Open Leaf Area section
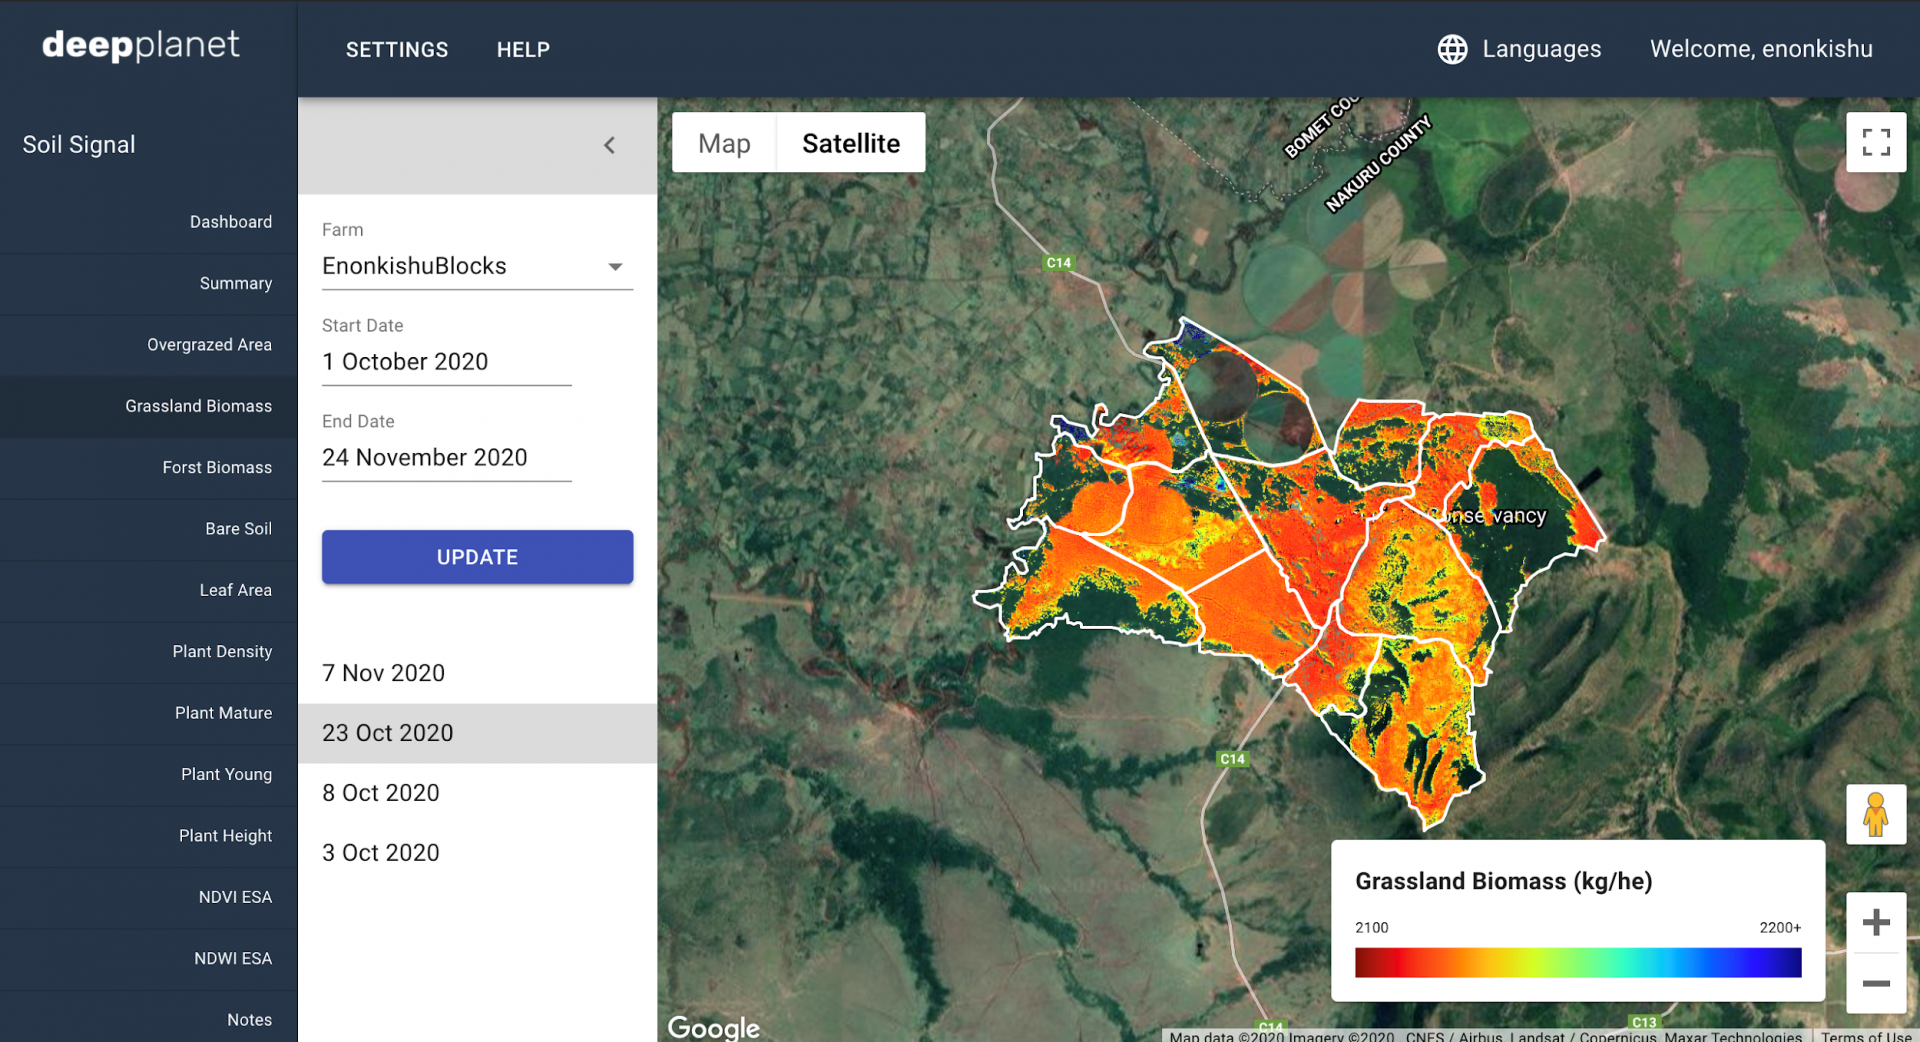 coord(149,590)
